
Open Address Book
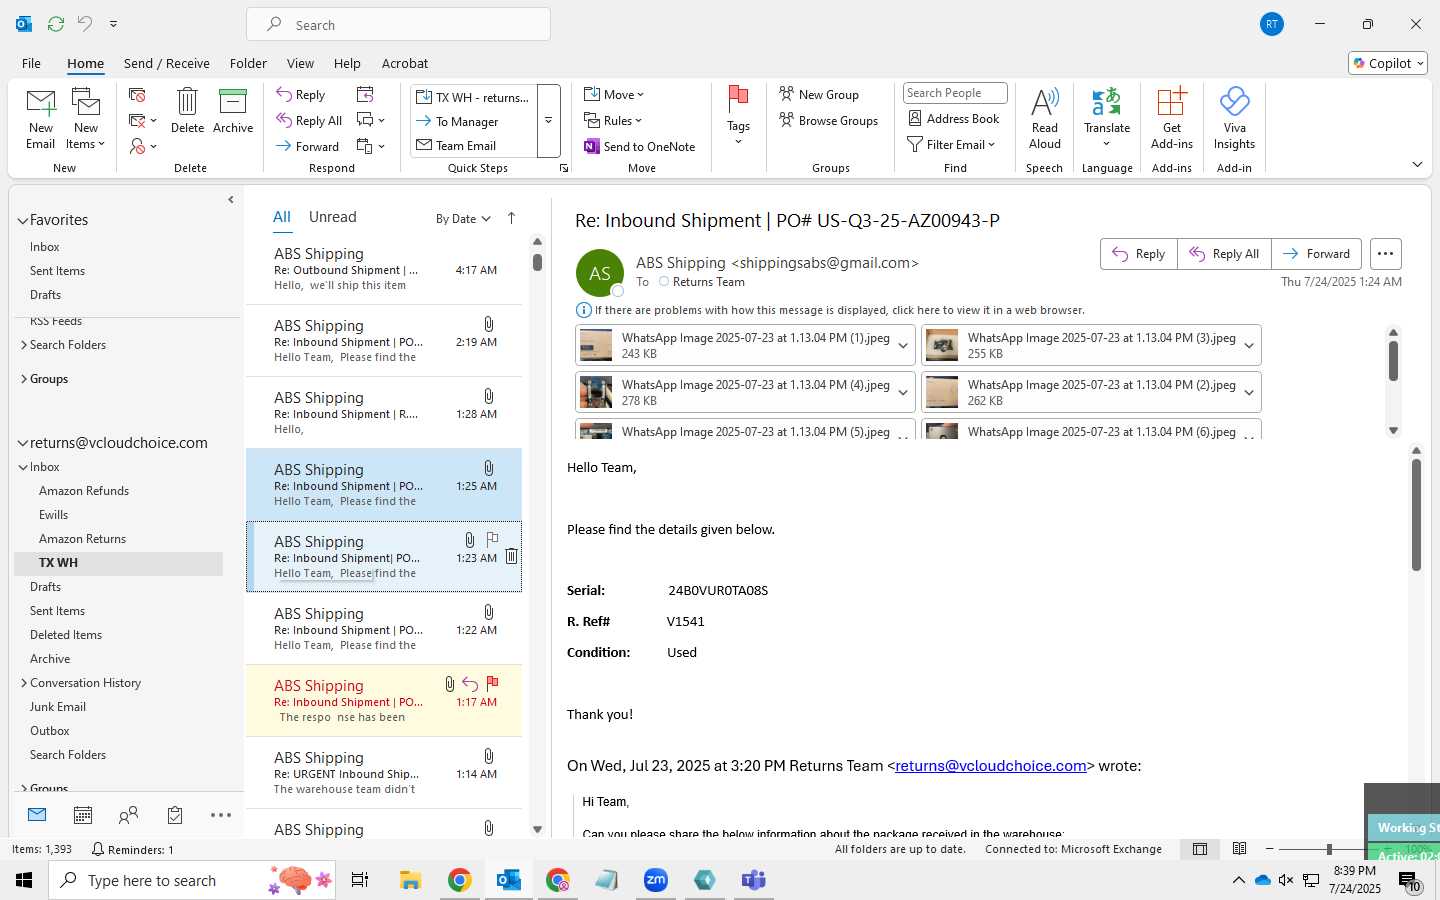click(x=953, y=118)
